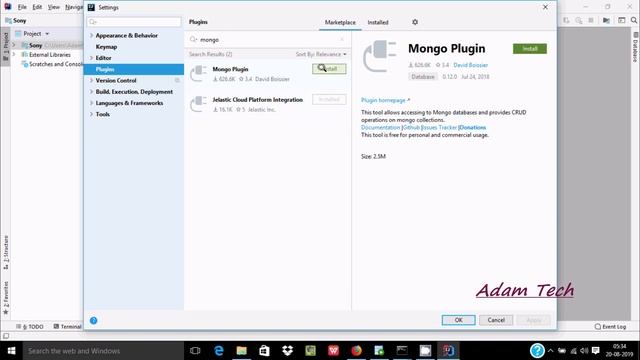
Task: Expand the Tools settings node
Action: 91,114
